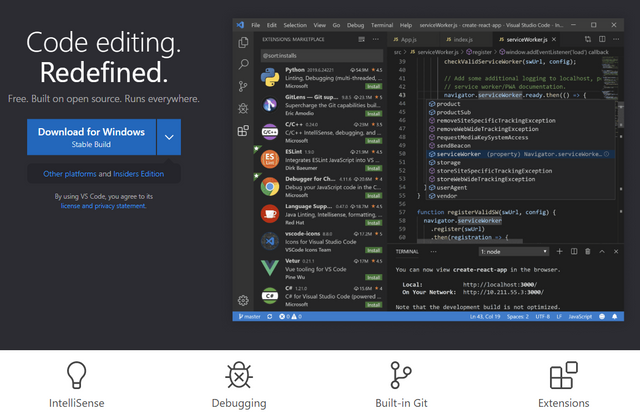Open the Manage gear icon in activity bar
The width and height of the screenshot is (640, 419).
coord(243,301)
